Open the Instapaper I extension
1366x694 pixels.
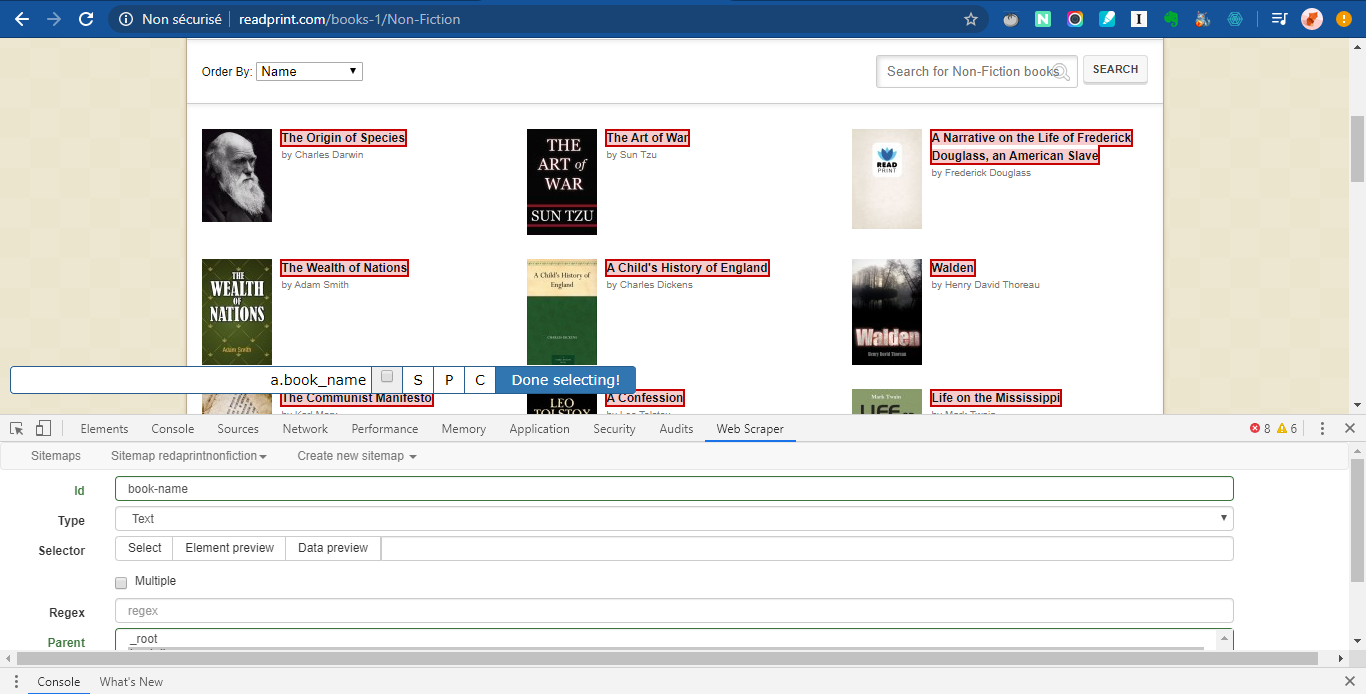(x=1139, y=19)
